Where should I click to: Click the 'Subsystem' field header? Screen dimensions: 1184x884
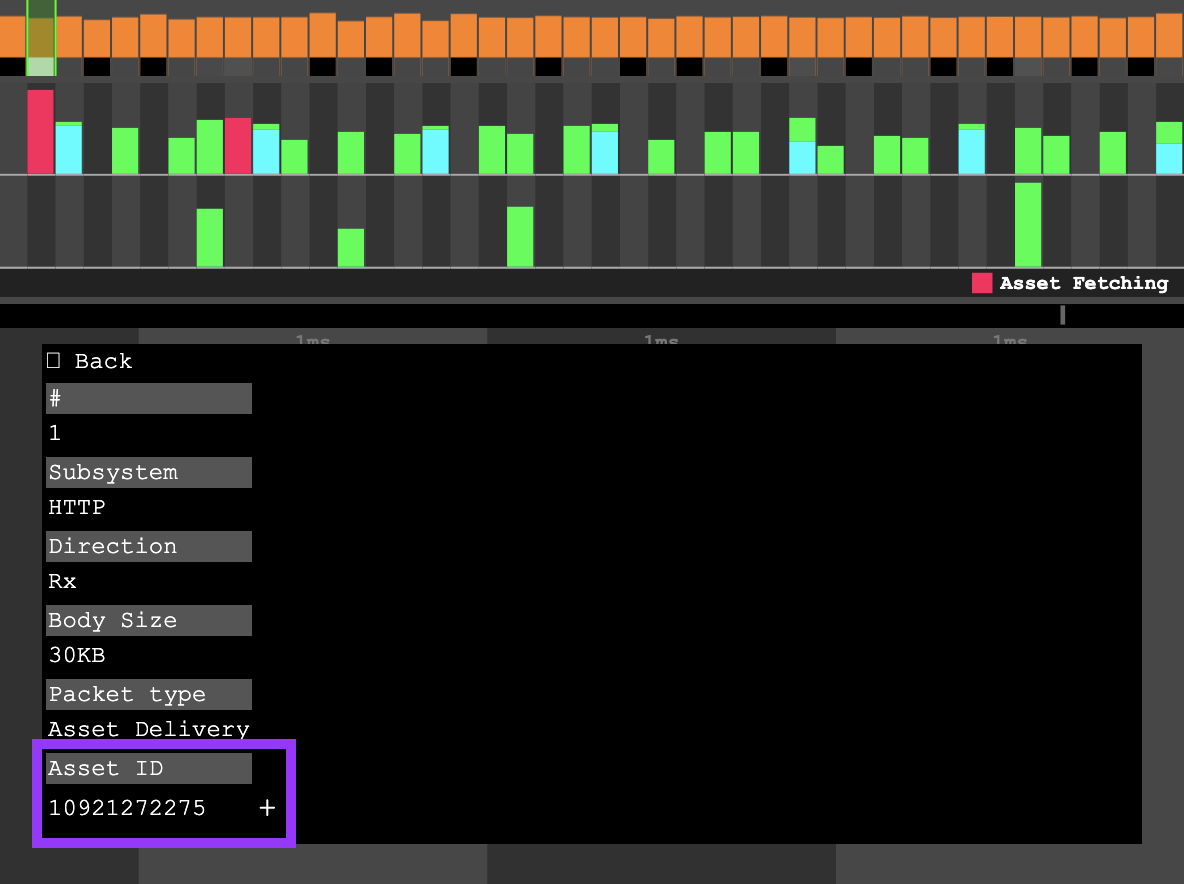(149, 472)
